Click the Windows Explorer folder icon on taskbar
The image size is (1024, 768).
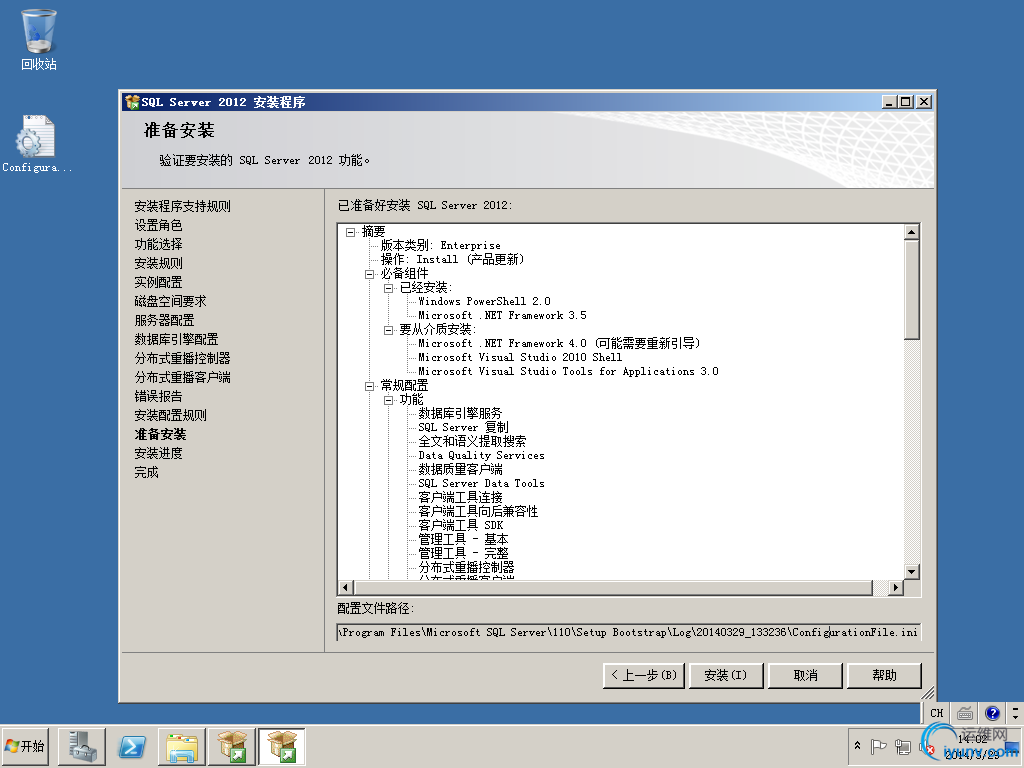click(181, 746)
